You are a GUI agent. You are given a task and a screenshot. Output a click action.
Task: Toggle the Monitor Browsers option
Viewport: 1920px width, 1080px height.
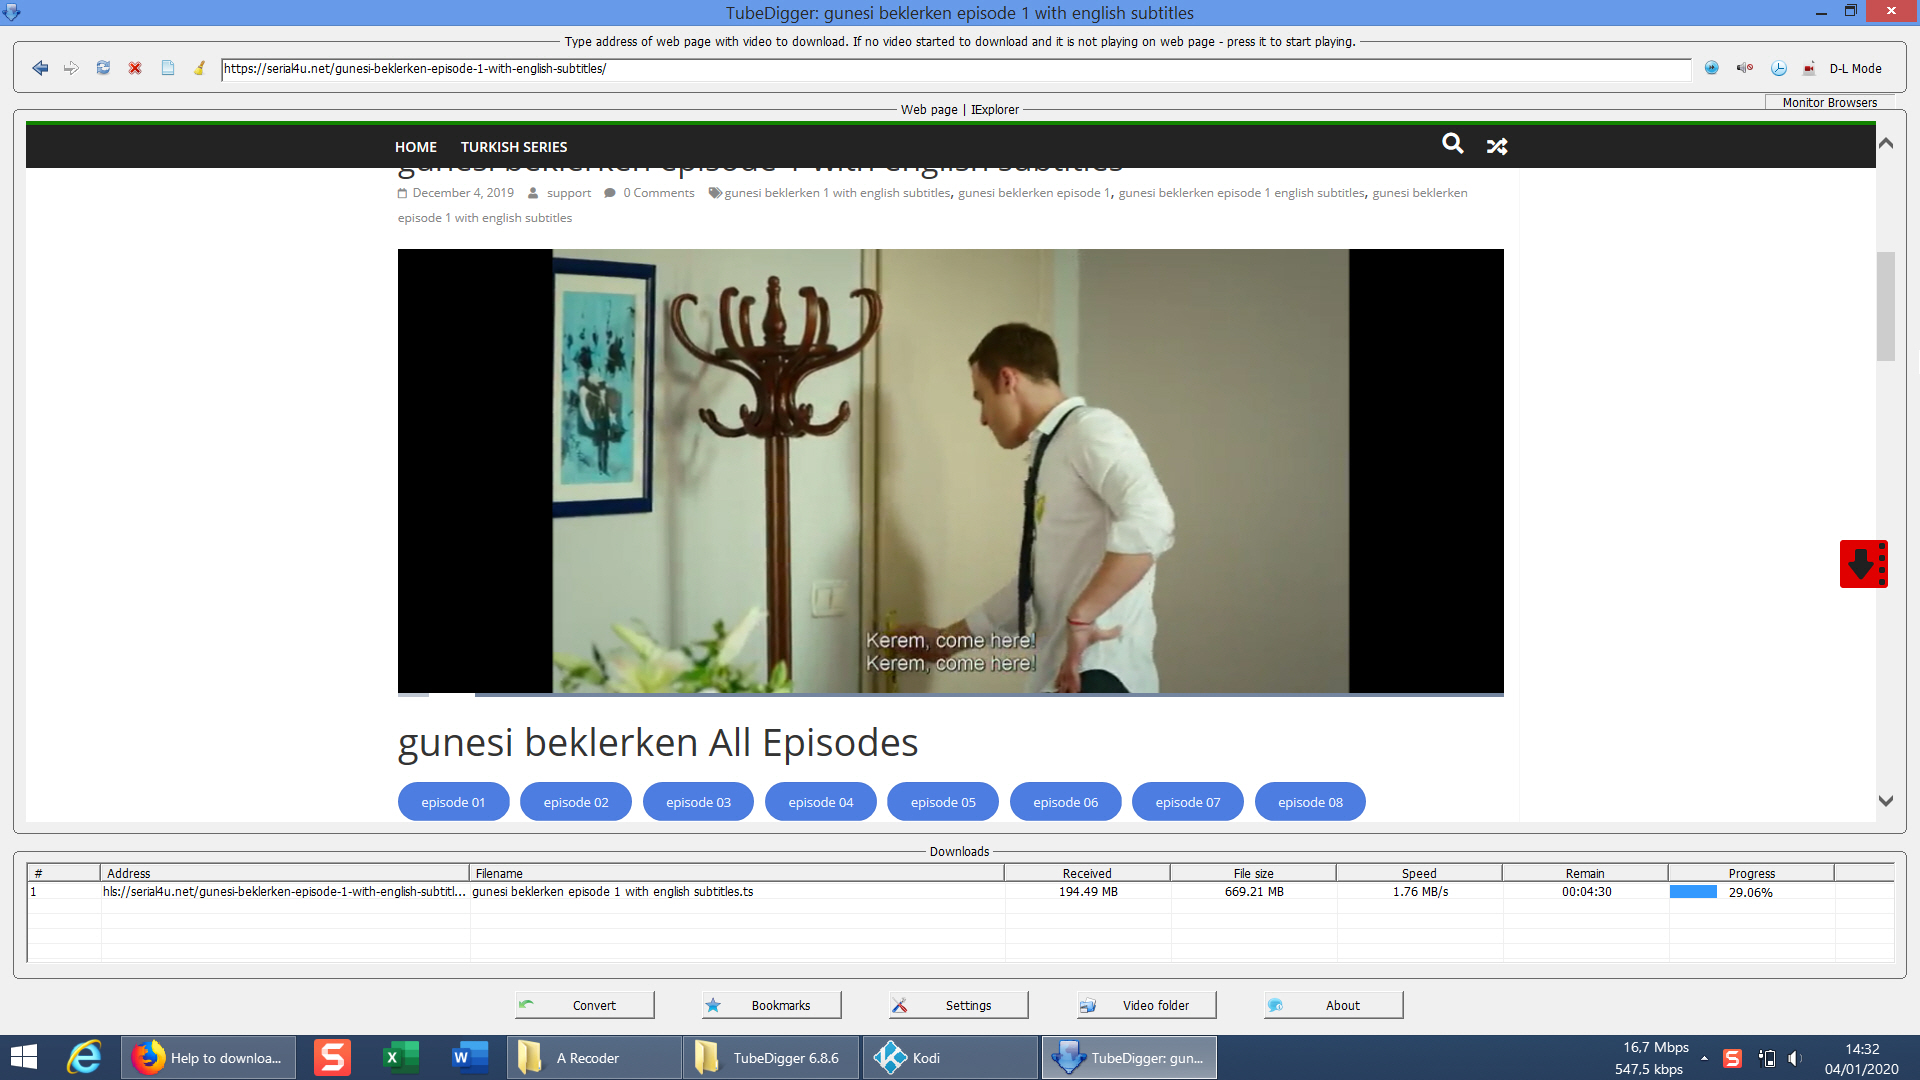[x=1829, y=102]
